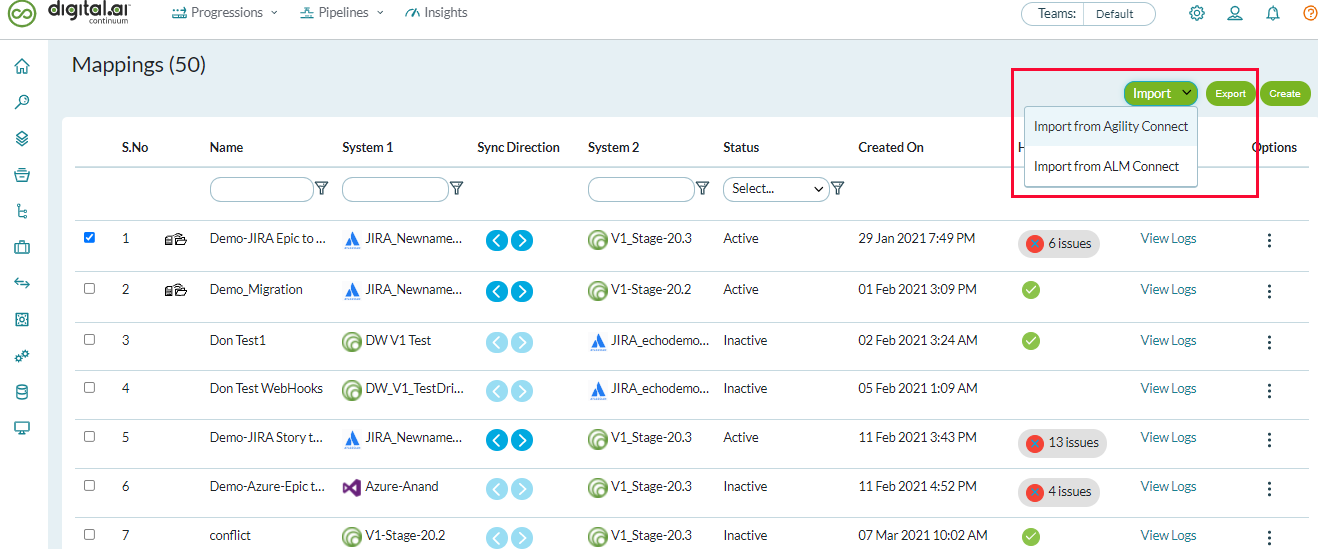Screen dimensions: 1318x549
Task: Click right sync arrow for Demo_Migration row
Action: 522,291
